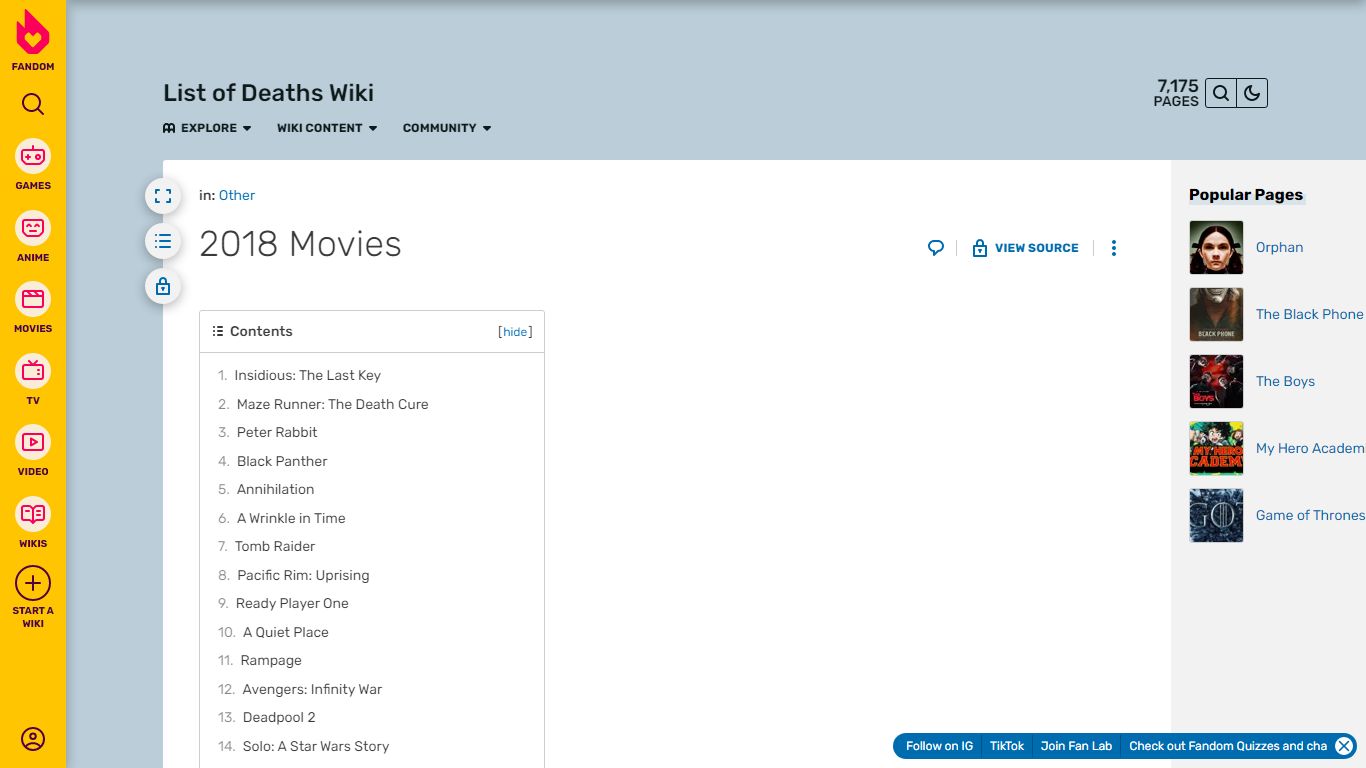1366x768 pixels.
Task: Click Join Fan Lab button
Action: click(1076, 746)
